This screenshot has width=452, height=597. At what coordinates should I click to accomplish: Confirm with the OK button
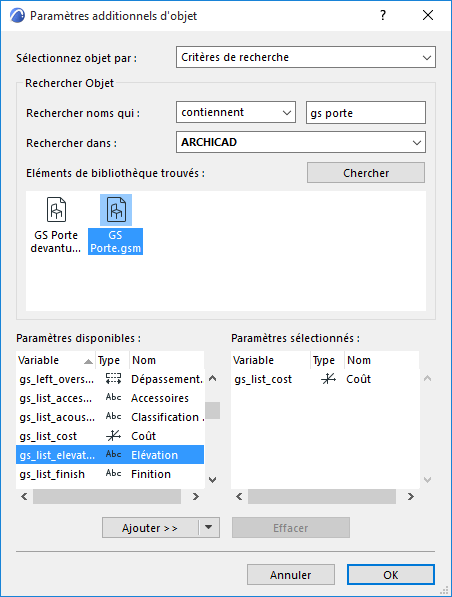click(x=391, y=575)
